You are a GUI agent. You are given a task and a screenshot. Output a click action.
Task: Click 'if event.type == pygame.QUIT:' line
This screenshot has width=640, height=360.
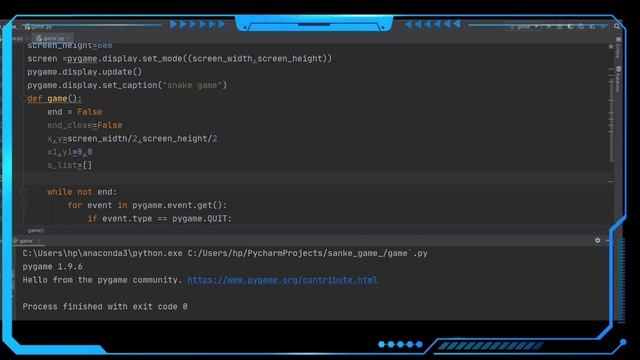pos(160,219)
